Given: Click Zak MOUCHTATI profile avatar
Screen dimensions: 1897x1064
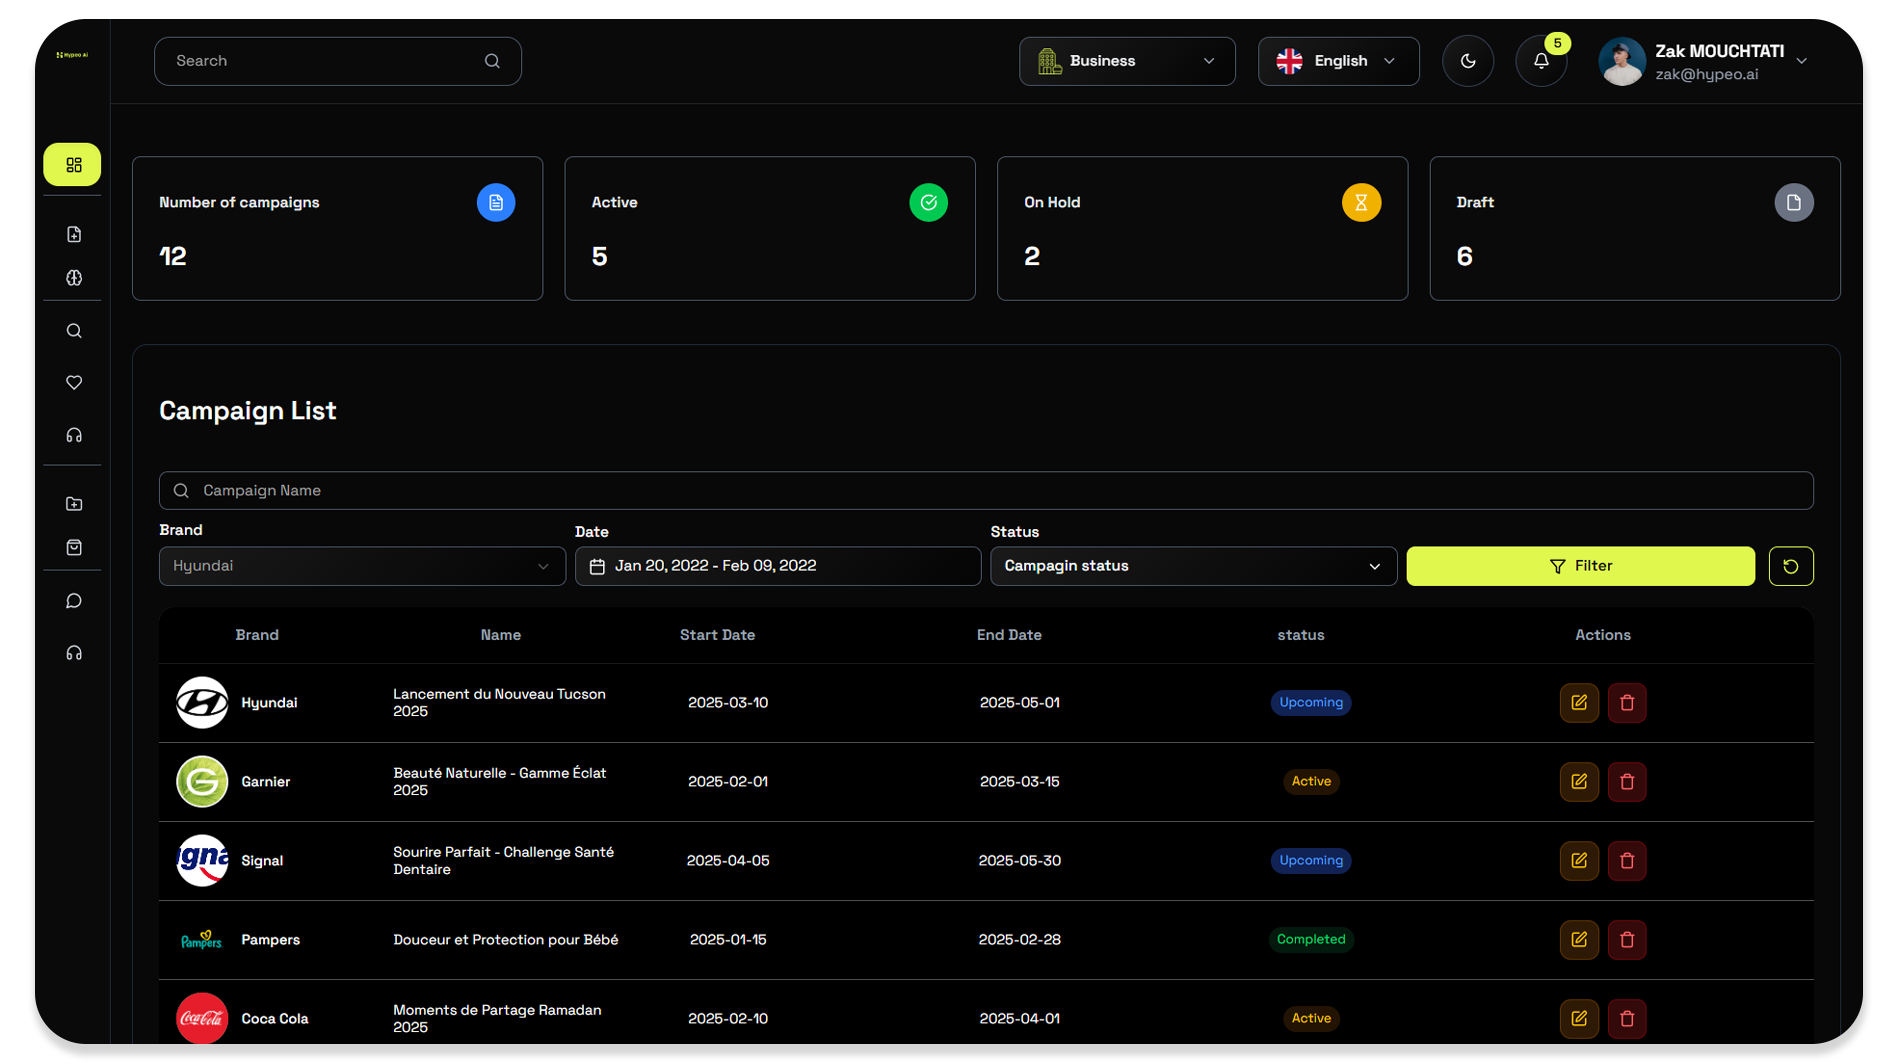Looking at the screenshot, I should 1622,61.
